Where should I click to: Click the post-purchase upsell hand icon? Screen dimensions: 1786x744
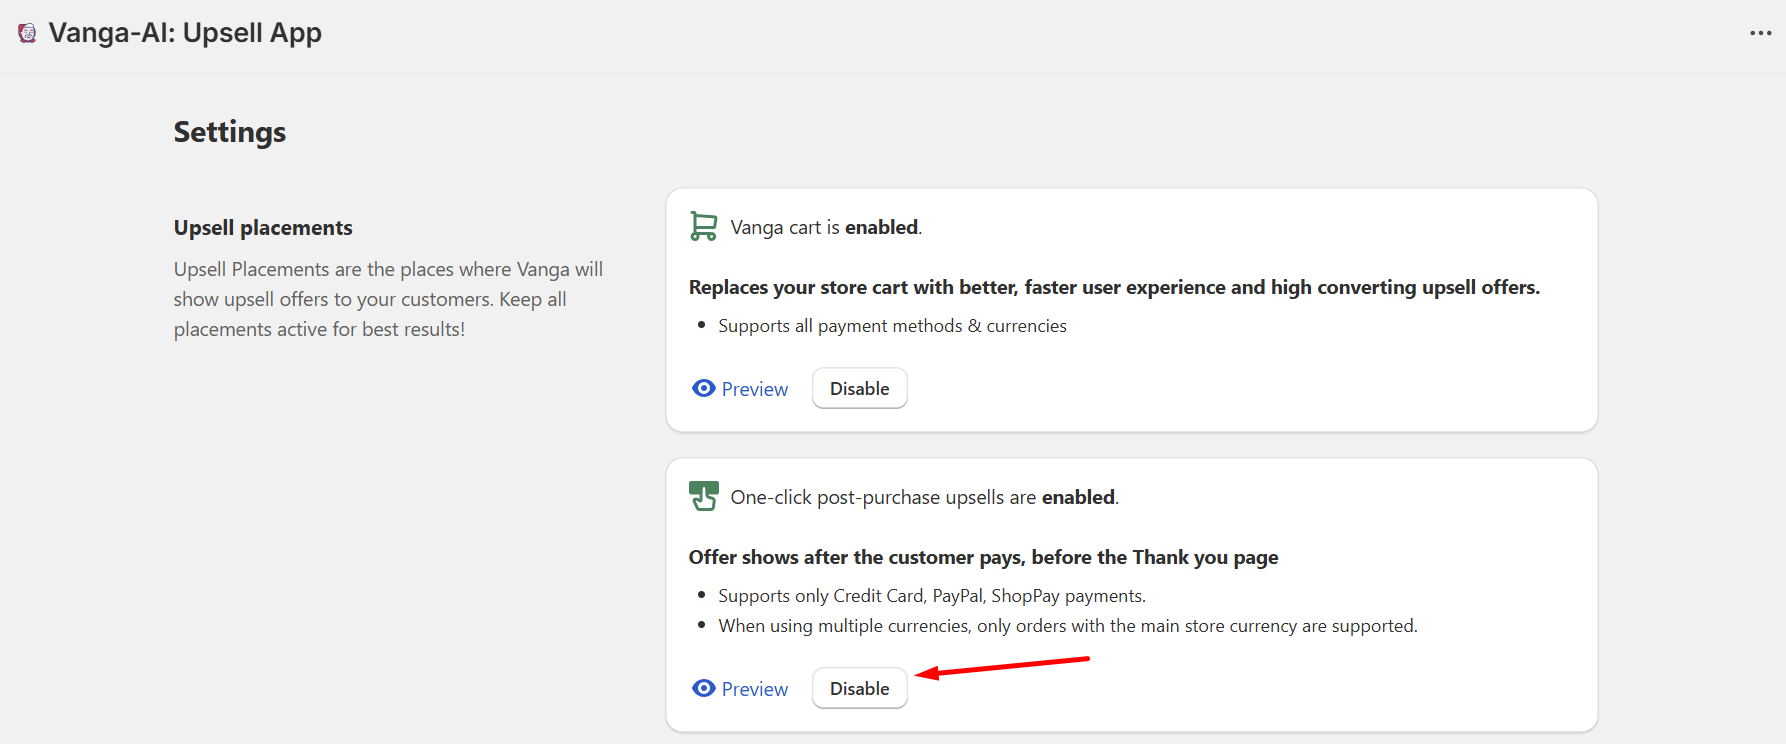(704, 496)
